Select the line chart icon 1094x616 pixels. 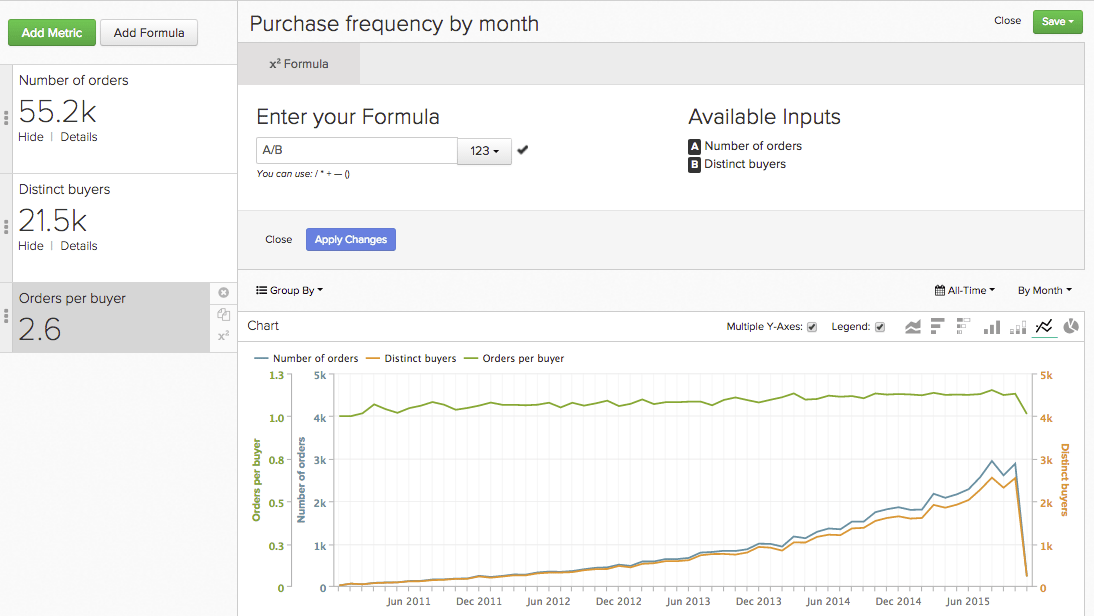[x=1044, y=326]
